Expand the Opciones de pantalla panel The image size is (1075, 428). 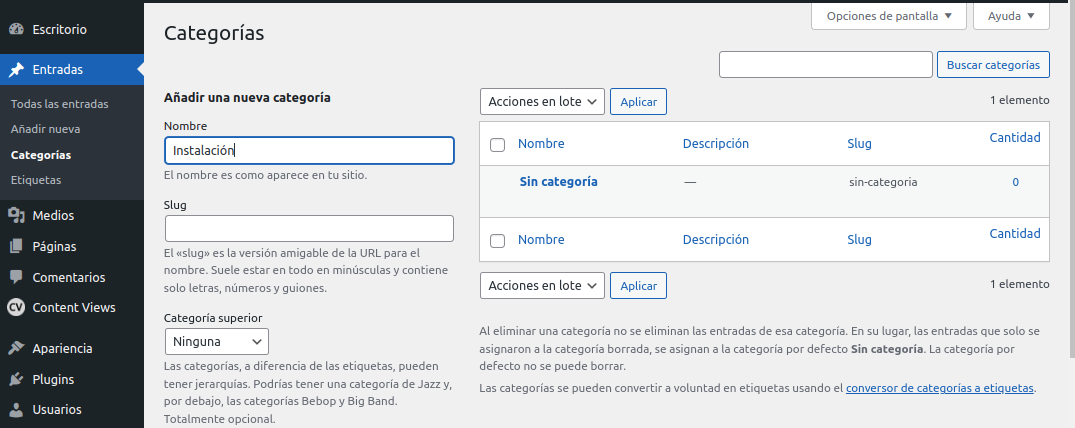[889, 16]
